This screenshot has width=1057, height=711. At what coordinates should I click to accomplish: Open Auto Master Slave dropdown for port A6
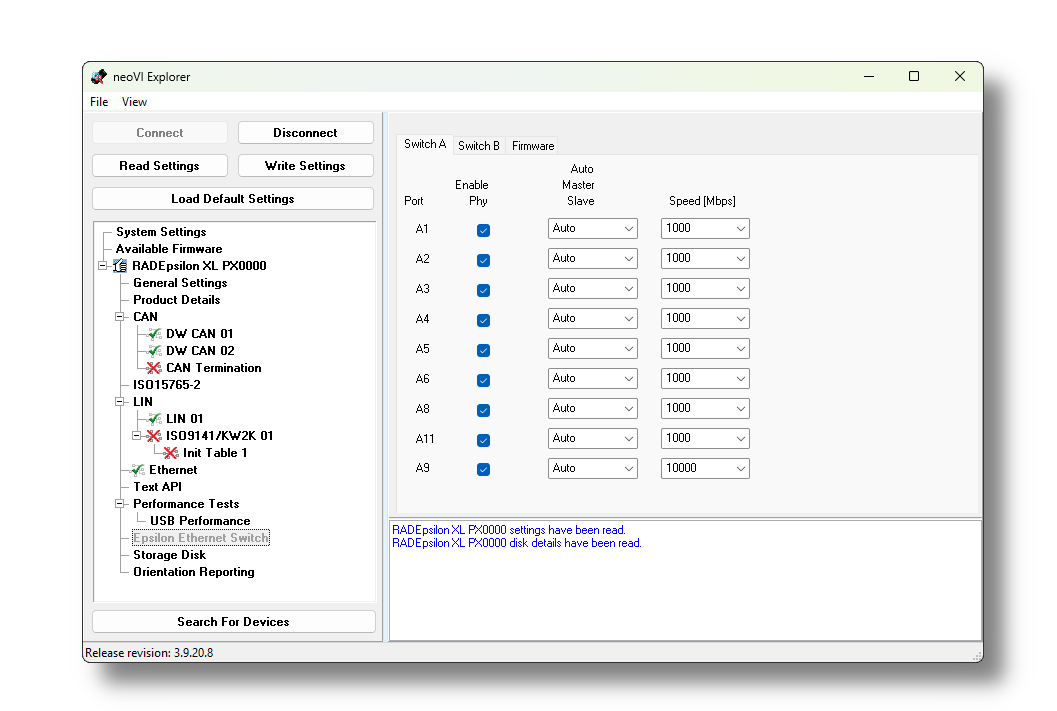[593, 378]
